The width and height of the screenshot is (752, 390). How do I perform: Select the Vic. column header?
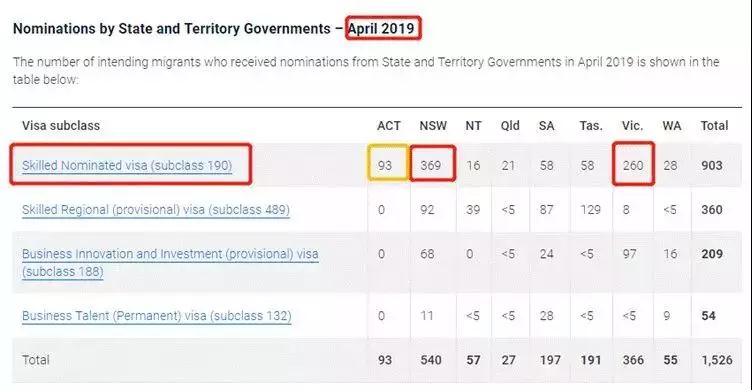click(632, 126)
